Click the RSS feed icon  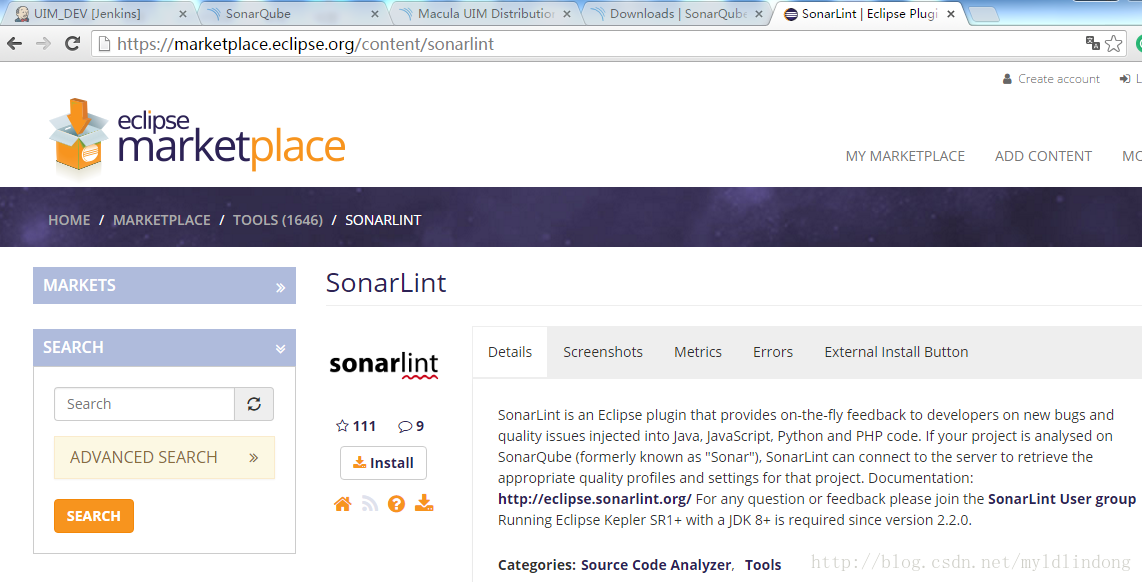click(370, 503)
